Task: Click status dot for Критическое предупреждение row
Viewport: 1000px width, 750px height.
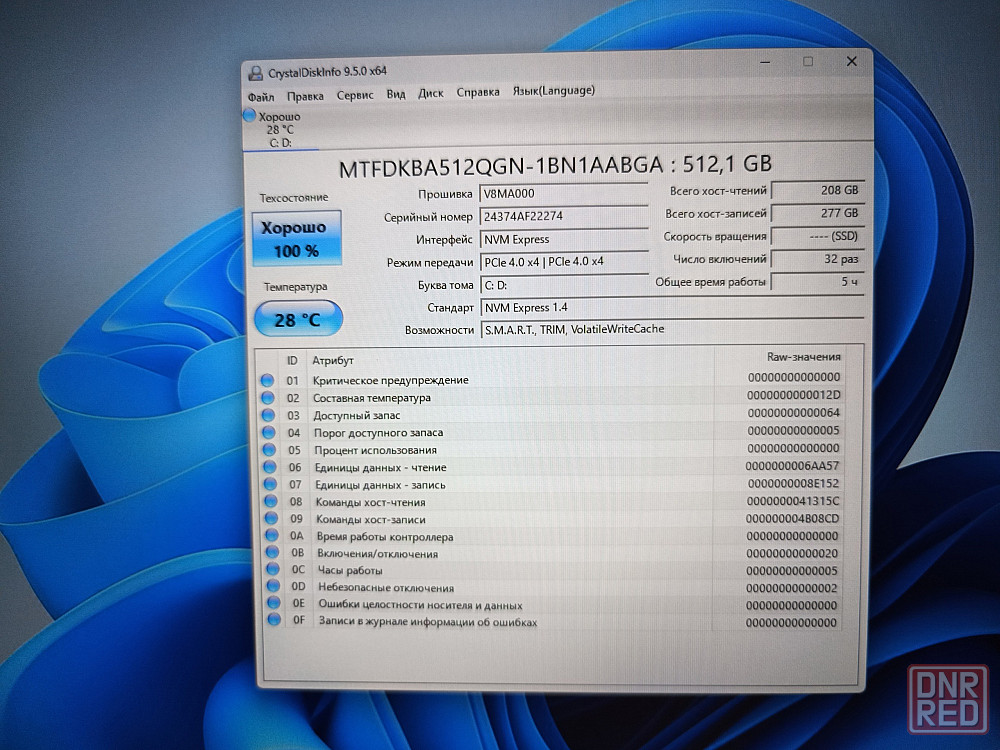Action: pyautogui.click(x=267, y=381)
